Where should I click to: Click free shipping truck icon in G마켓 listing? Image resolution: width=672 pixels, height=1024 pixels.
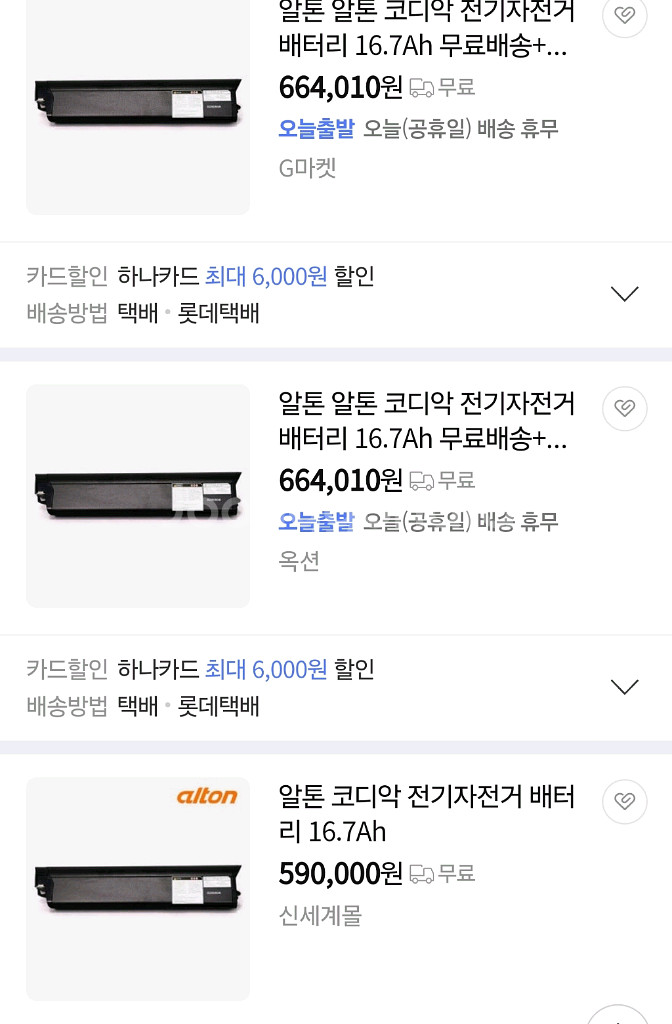[x=421, y=88]
